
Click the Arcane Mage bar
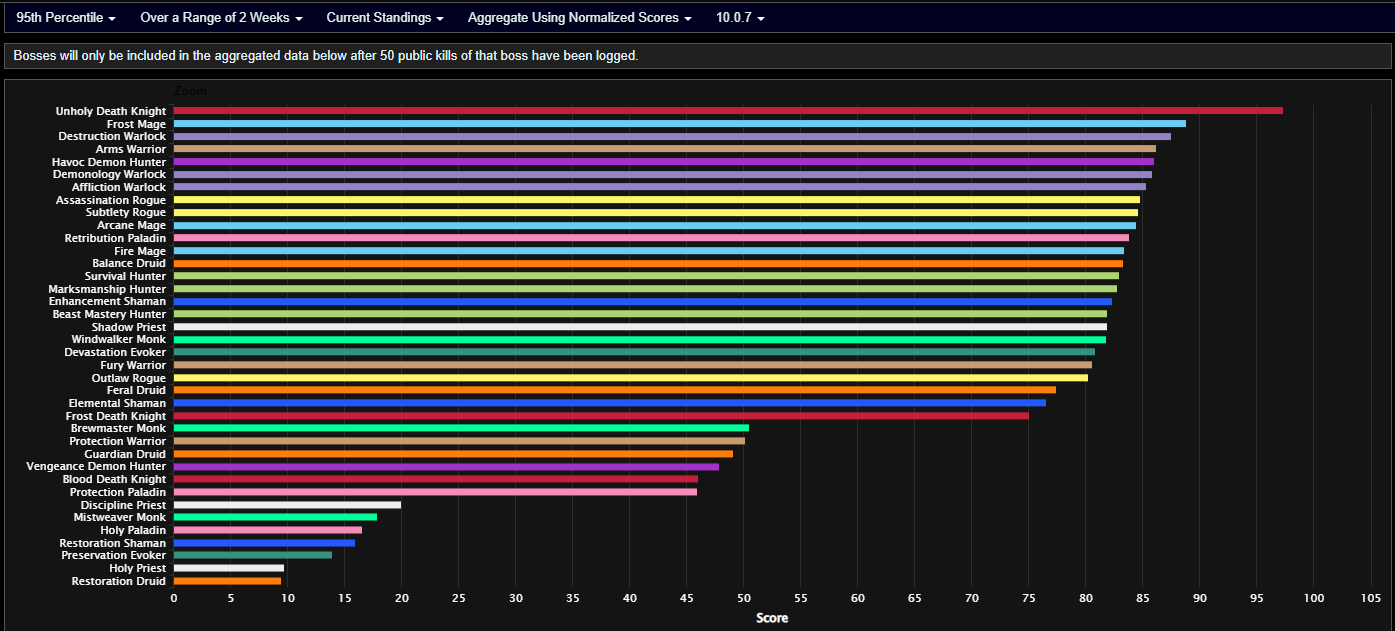pos(655,225)
